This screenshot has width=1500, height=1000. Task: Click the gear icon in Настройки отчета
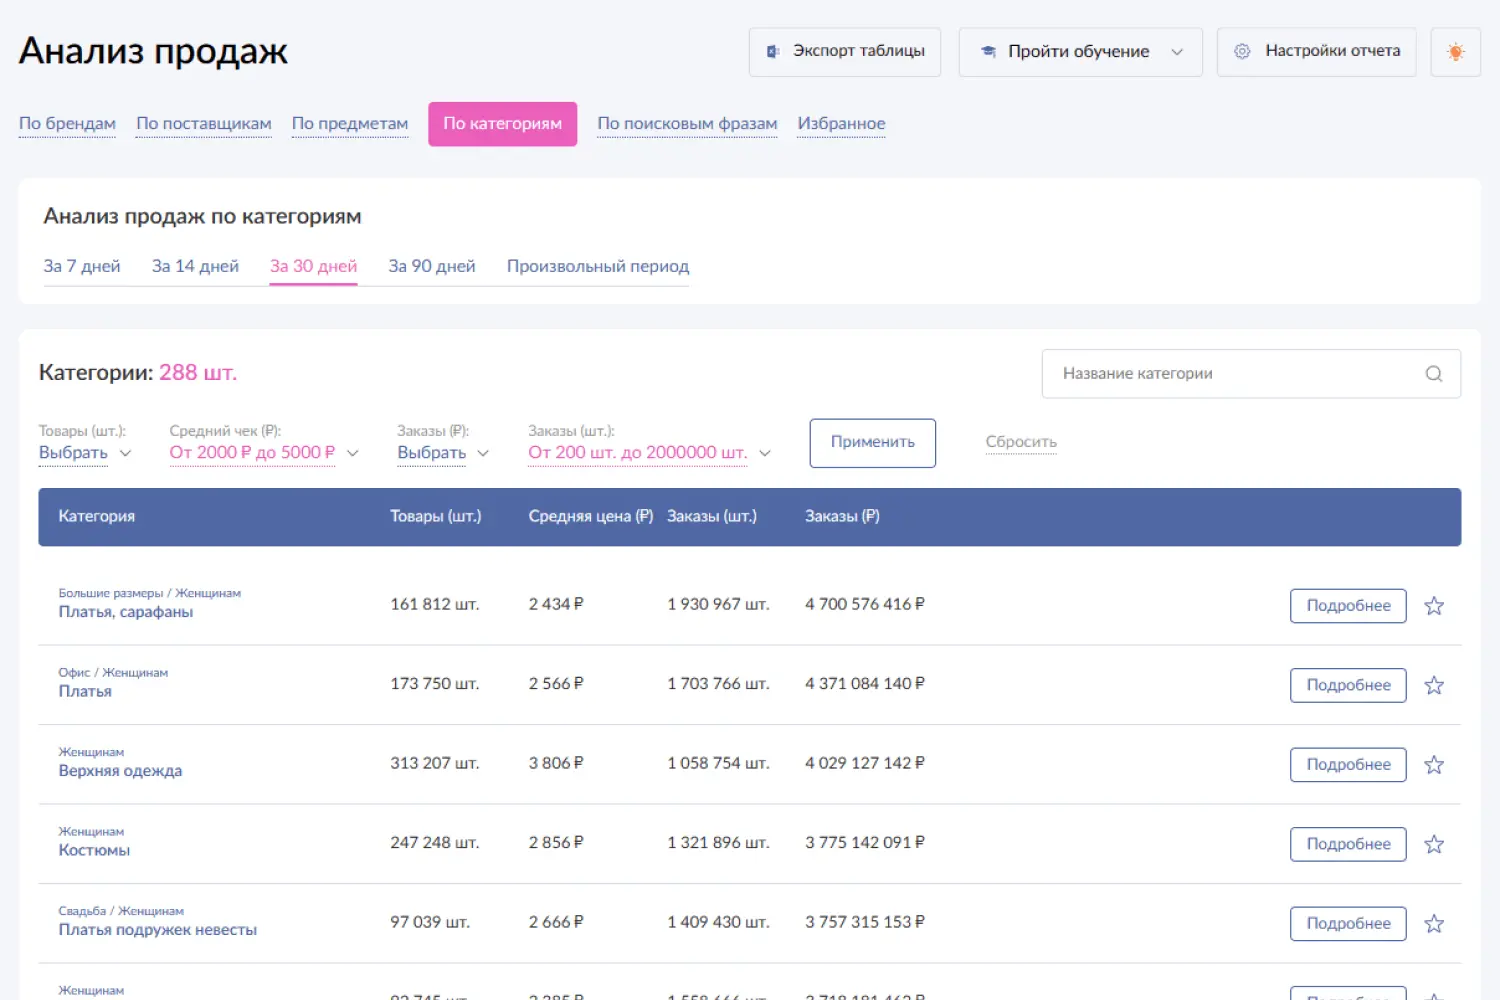(1242, 51)
